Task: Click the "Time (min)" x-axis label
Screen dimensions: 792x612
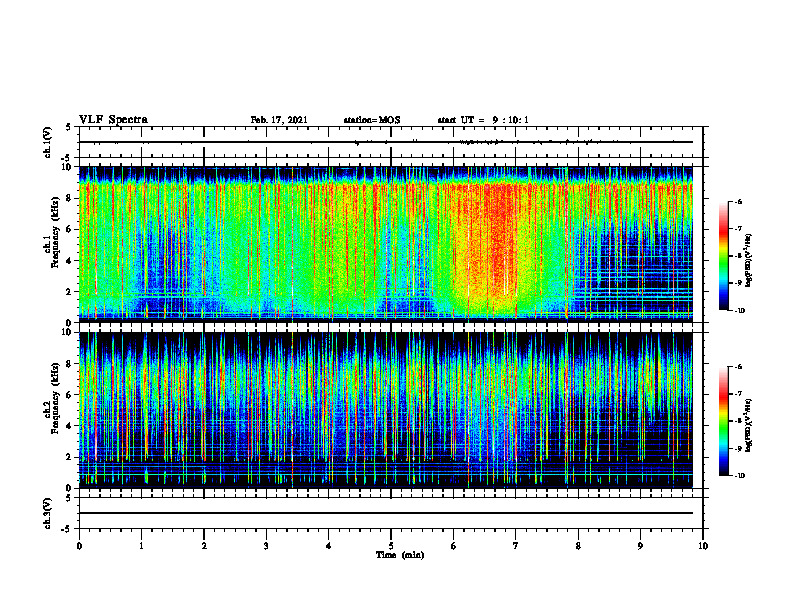Action: [x=400, y=555]
